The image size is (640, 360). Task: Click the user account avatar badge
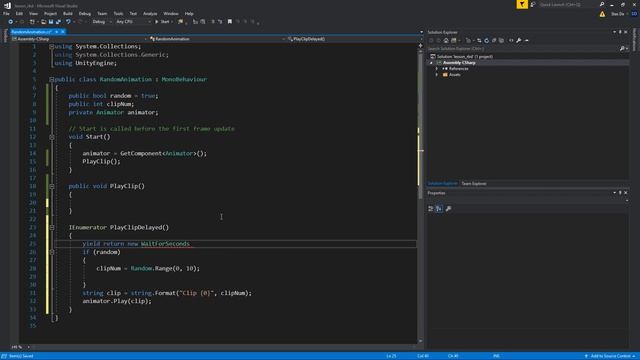(634, 14)
